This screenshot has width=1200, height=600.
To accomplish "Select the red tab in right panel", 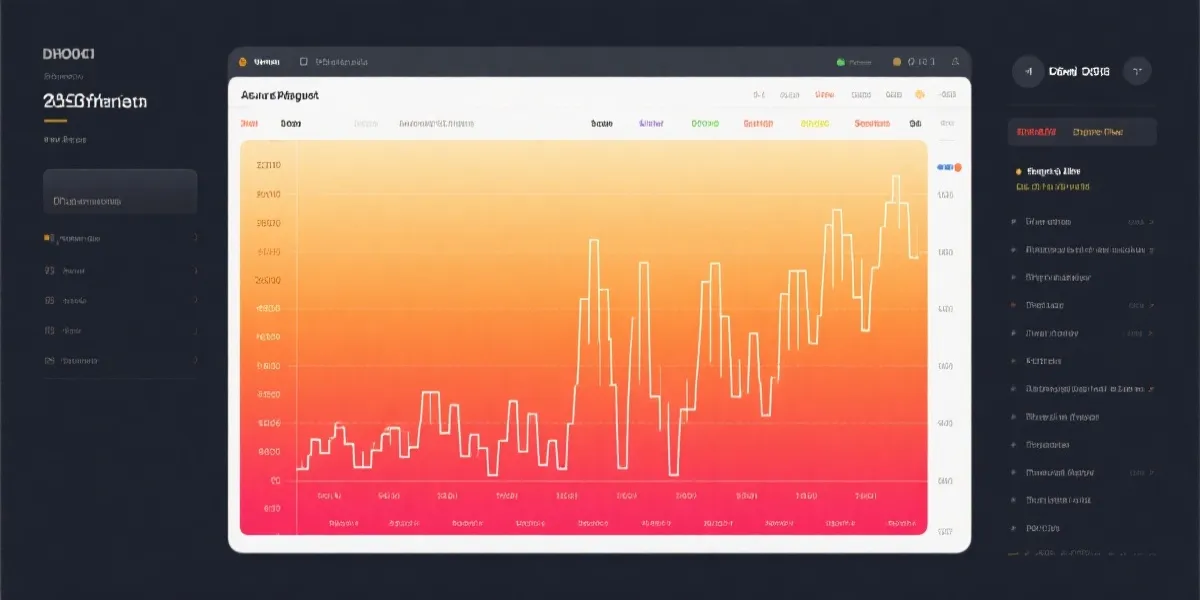I will [1036, 132].
